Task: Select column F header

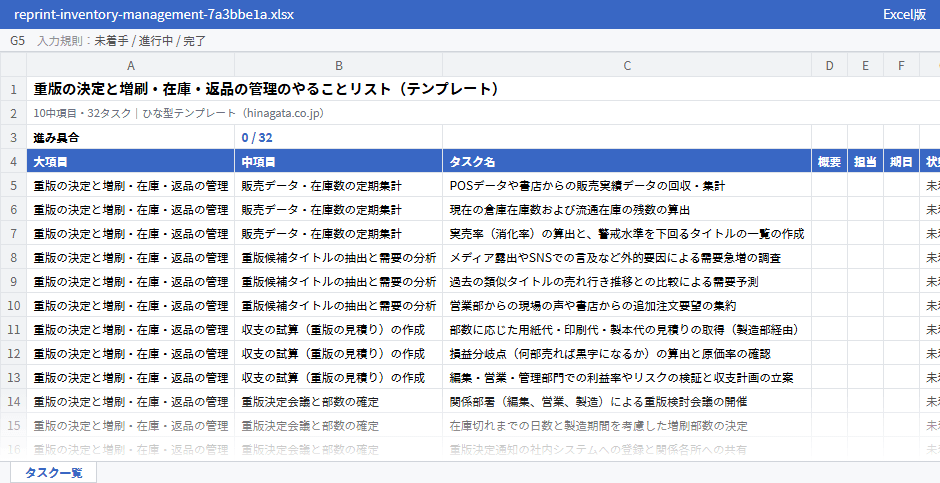Action: click(901, 65)
